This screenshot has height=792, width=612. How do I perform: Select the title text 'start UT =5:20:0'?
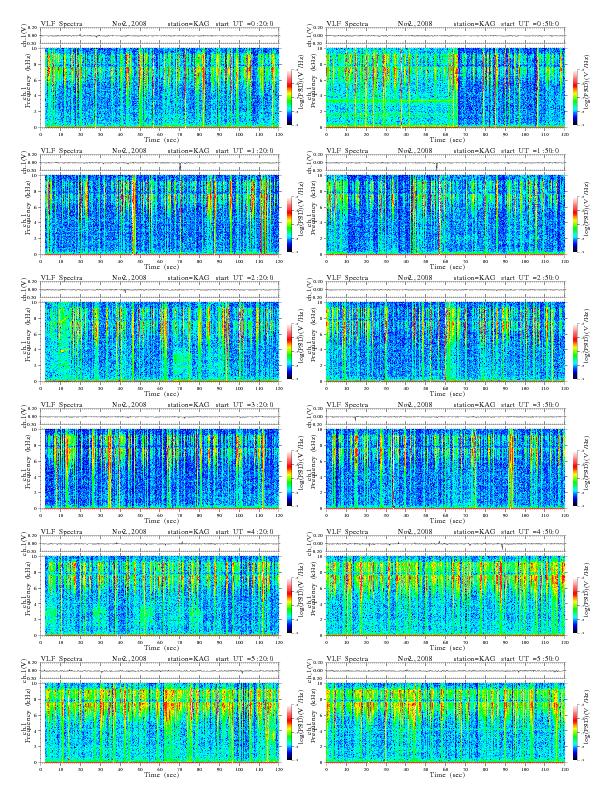(244, 659)
